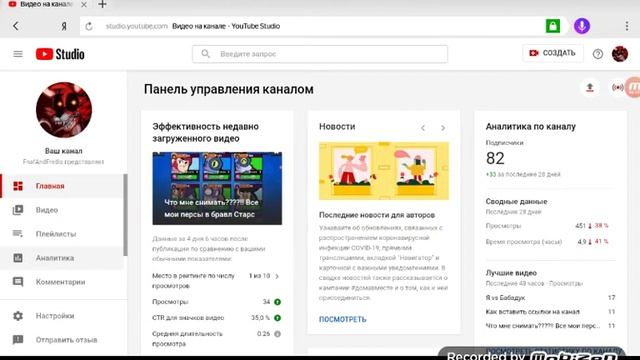This screenshot has width=640, height=360.
Task: Click the Главная dashboard icon
Action: (x=18, y=186)
